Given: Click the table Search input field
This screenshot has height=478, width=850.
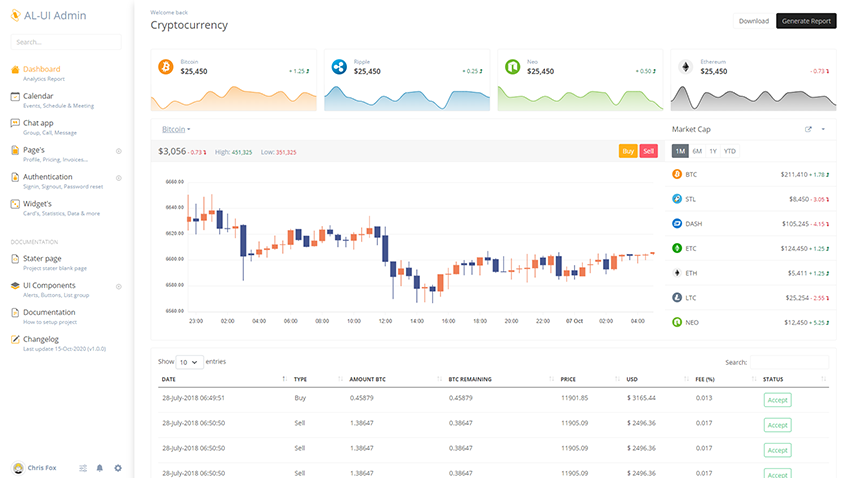Looking at the screenshot, I should coord(789,362).
